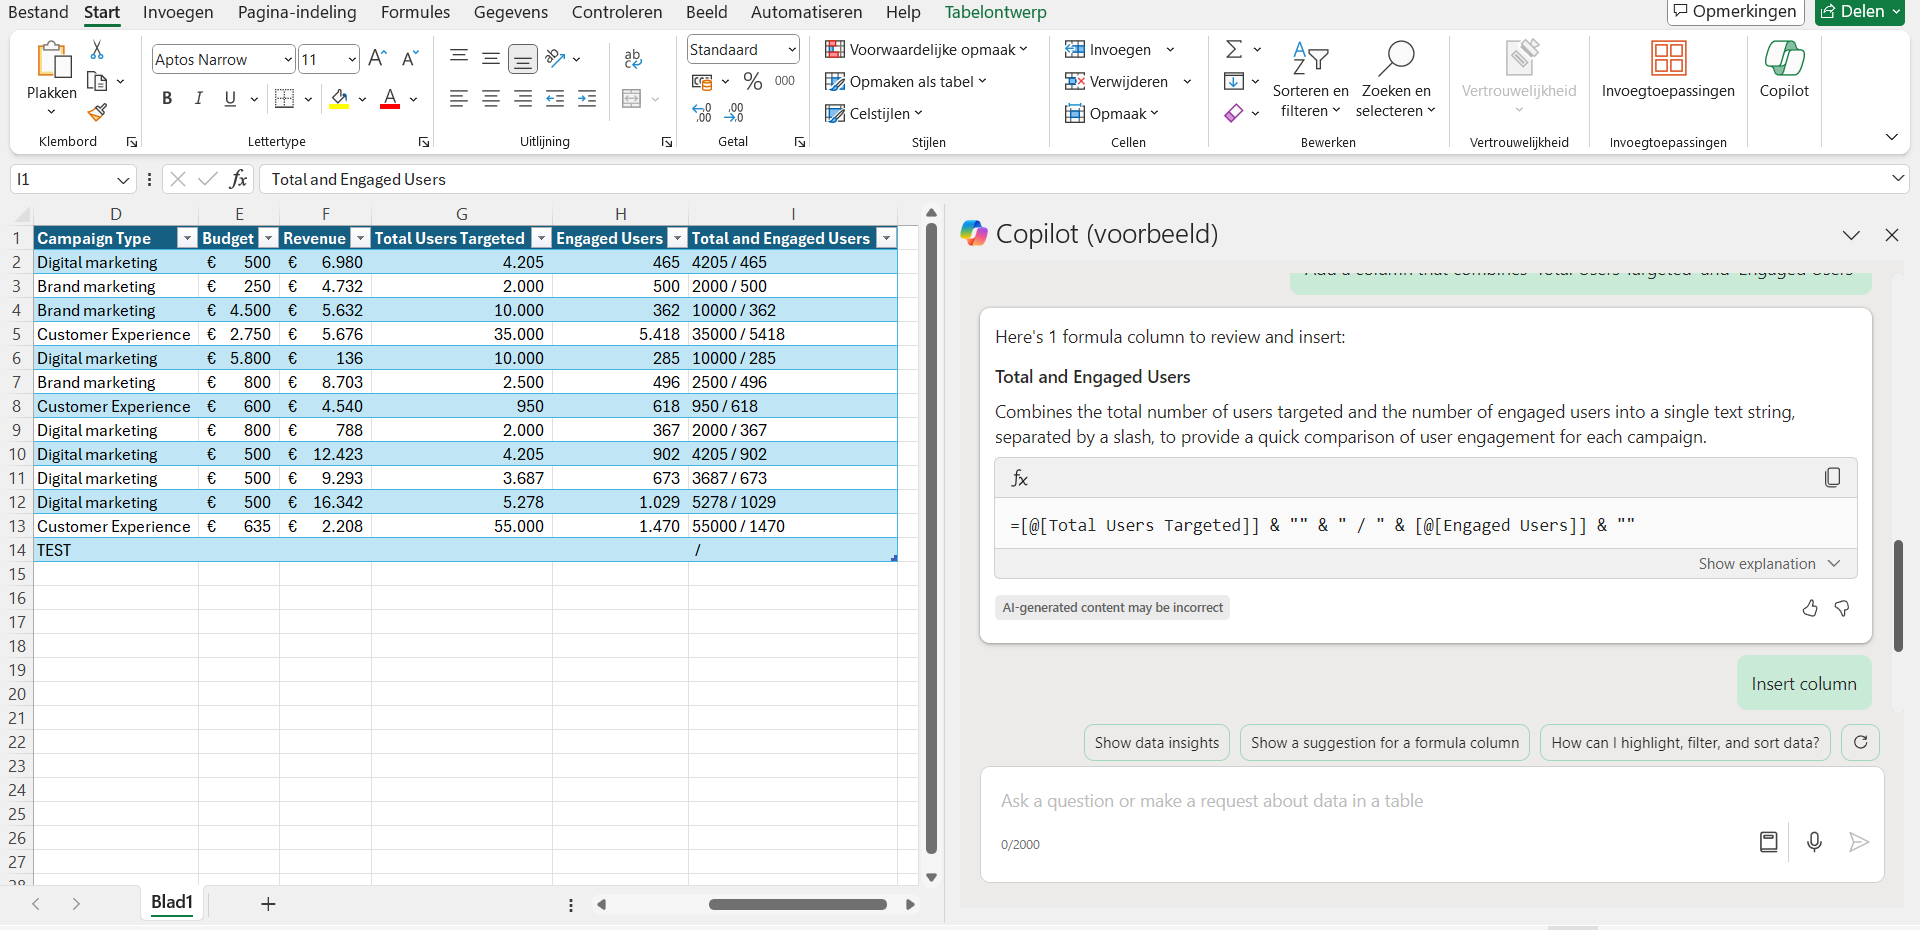Expand Show explanation in Copilot
Viewport: 1920px width, 930px height.
point(1769,564)
